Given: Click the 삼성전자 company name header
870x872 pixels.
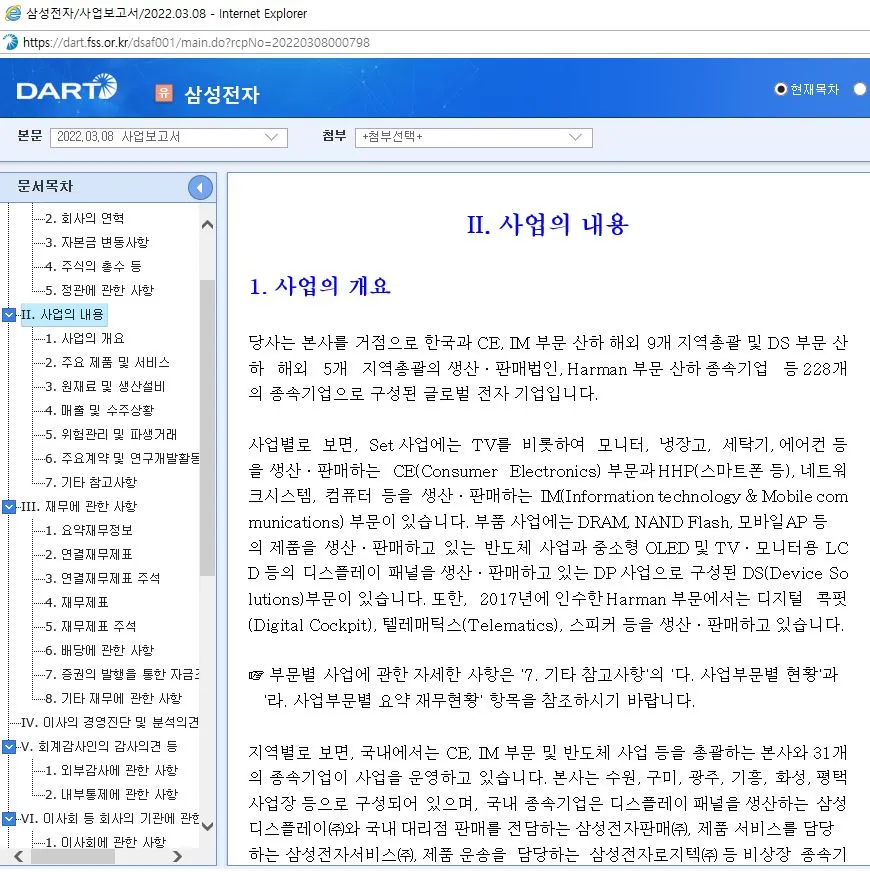Looking at the screenshot, I should pos(222,94).
